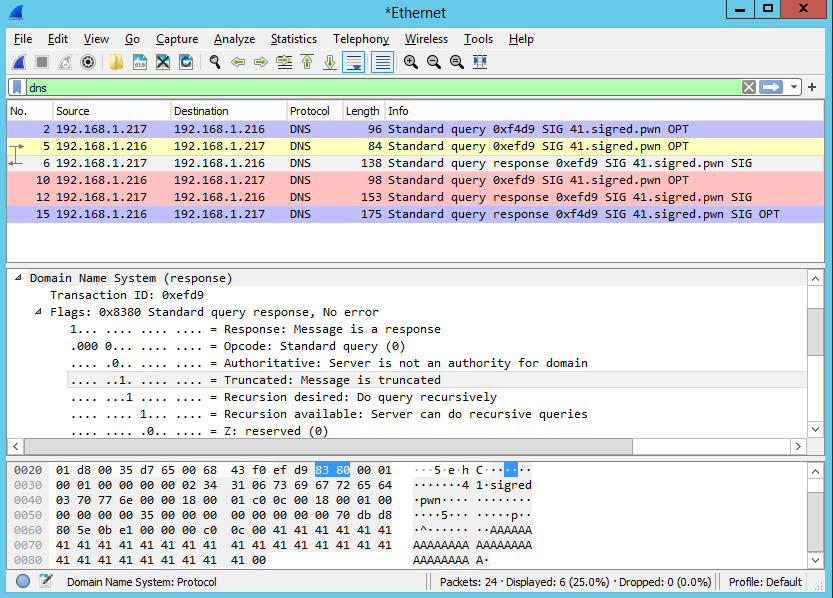Screen dimensions: 833x598
Task: Open the Go menu
Action: (132, 39)
